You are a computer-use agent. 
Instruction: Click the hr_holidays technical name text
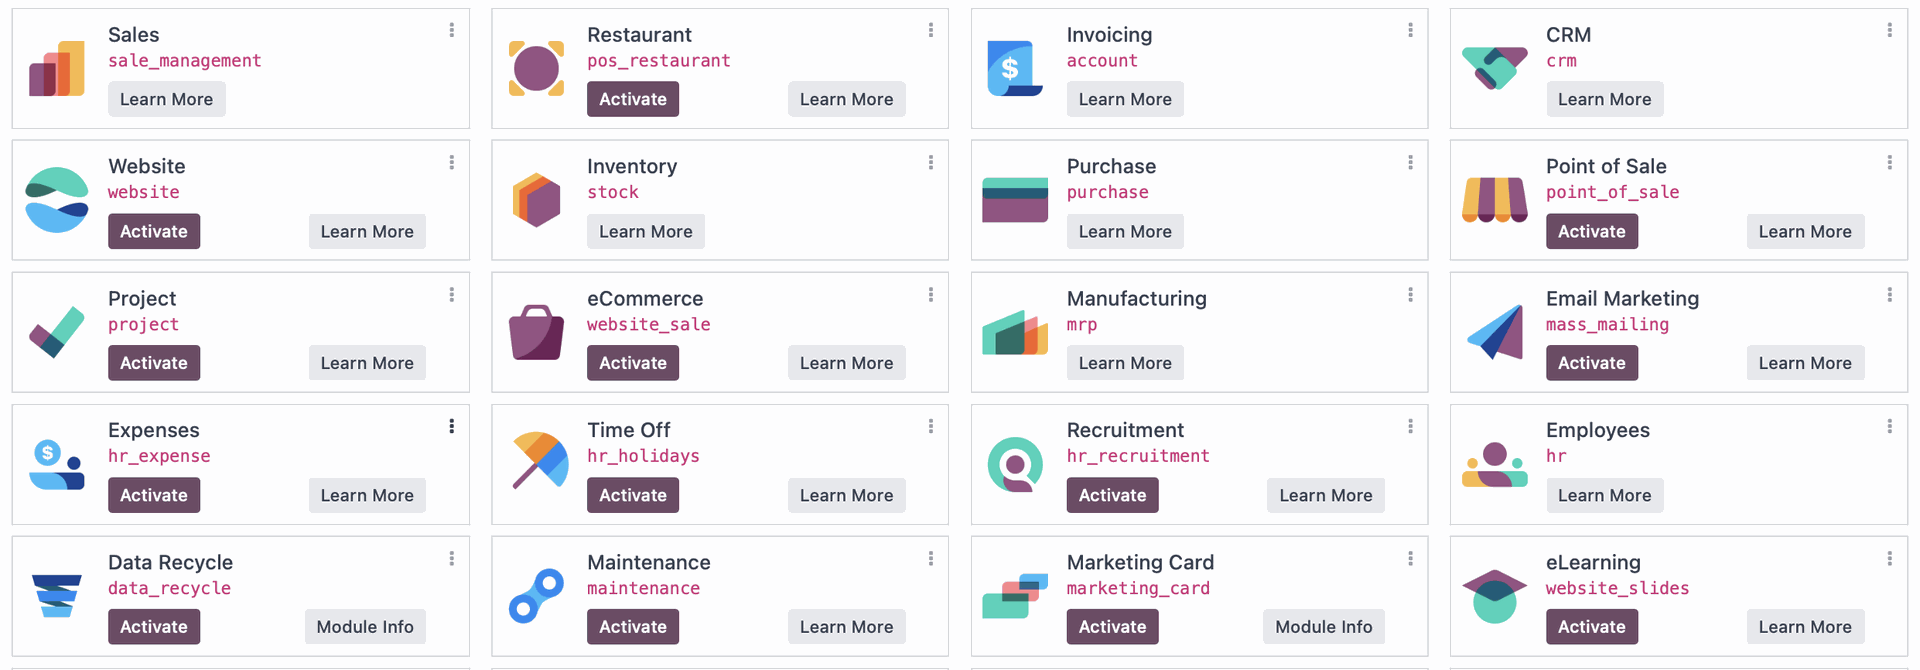[x=643, y=456]
